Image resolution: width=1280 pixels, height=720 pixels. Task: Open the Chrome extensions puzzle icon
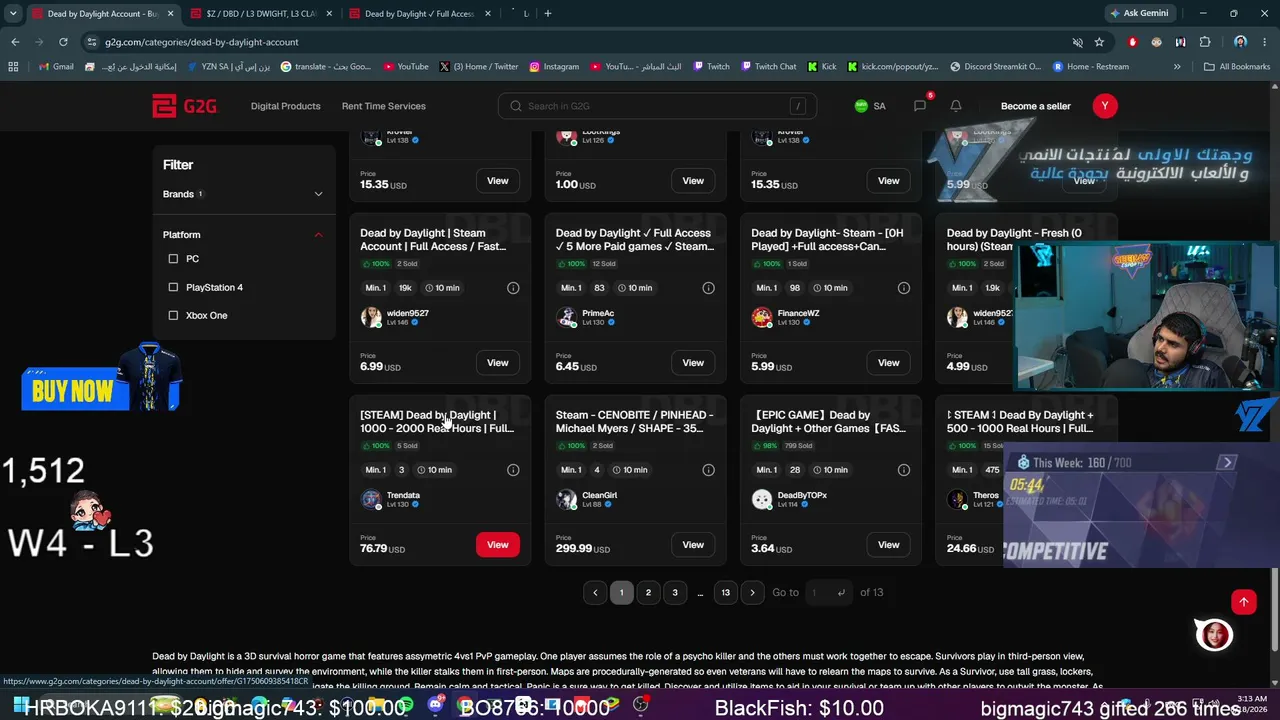pyautogui.click(x=1205, y=42)
